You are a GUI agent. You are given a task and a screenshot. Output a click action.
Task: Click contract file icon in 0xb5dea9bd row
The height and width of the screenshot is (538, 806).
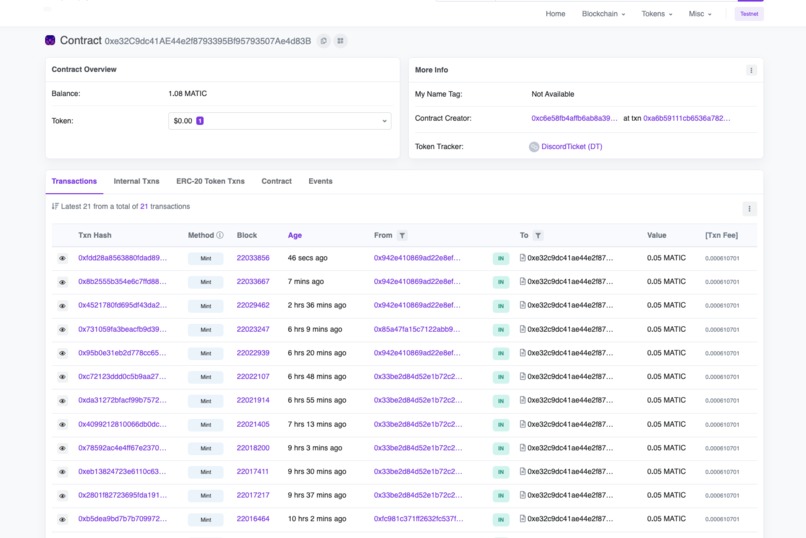pyautogui.click(x=523, y=518)
